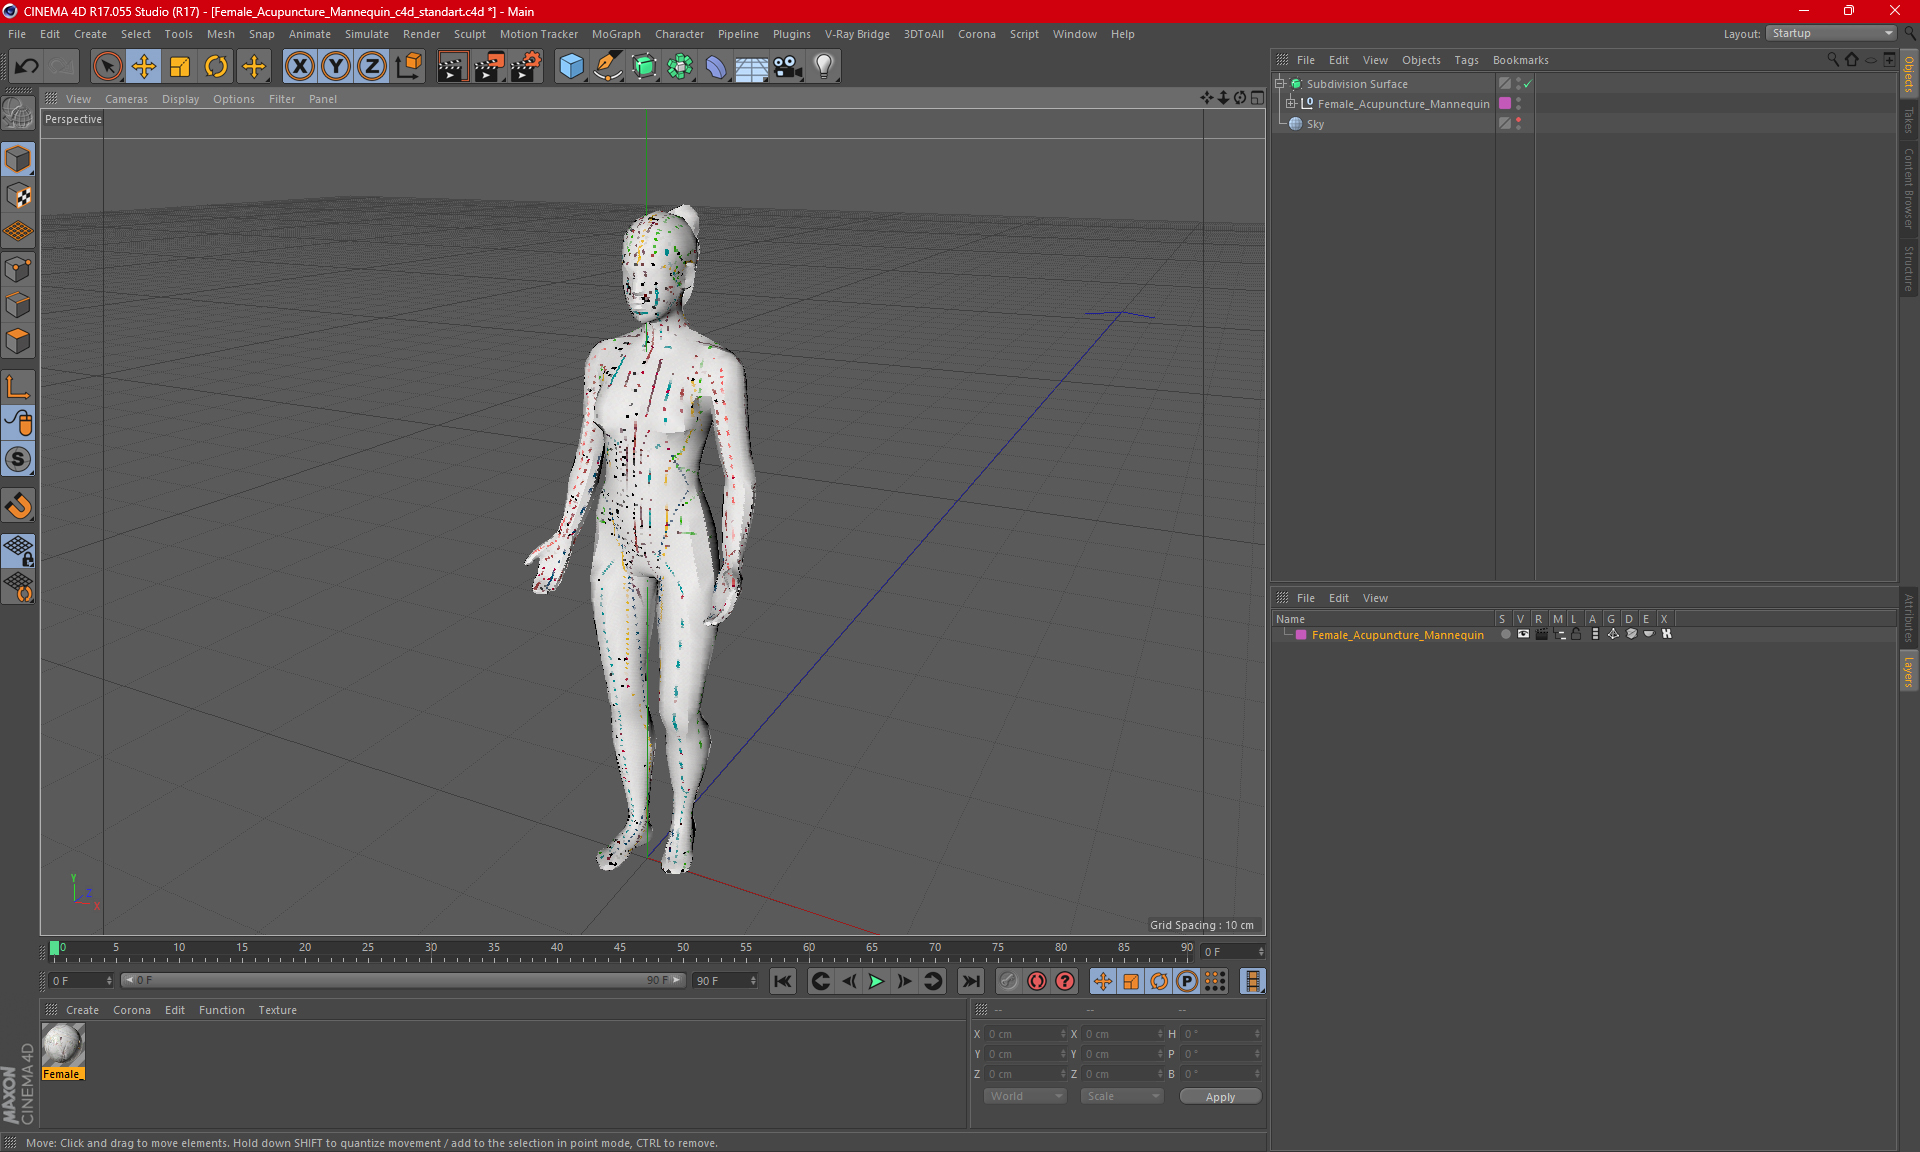Screen dimensions: 1920x1152
Task: Toggle parameter keyframe recording P button
Action: click(x=1187, y=981)
